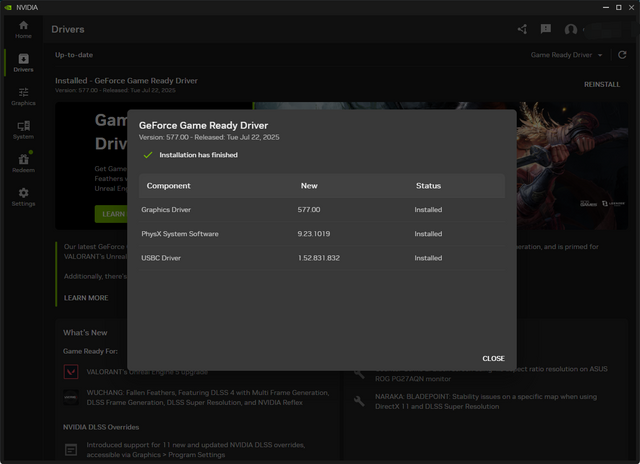Open the Settings gear in the sidebar
640x464 pixels.
point(23,197)
